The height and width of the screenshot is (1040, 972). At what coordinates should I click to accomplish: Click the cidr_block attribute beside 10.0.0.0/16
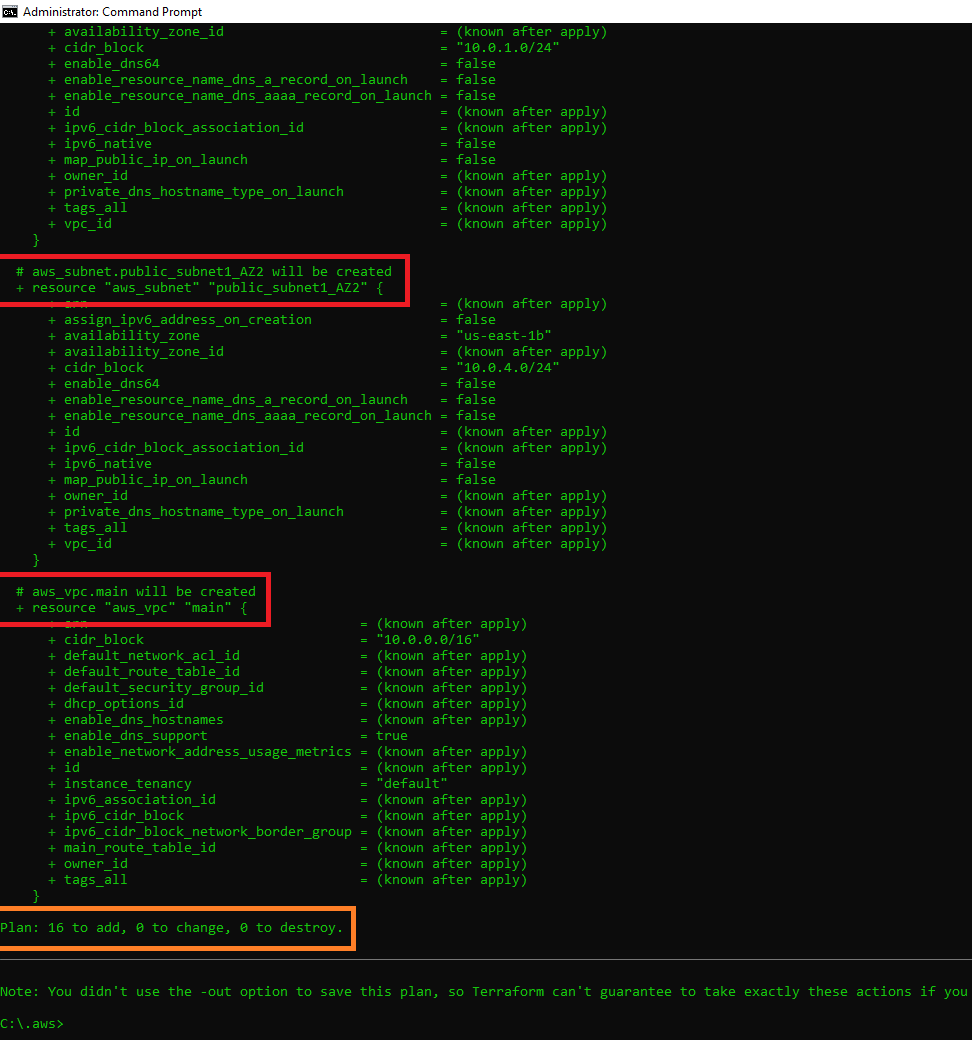104,639
